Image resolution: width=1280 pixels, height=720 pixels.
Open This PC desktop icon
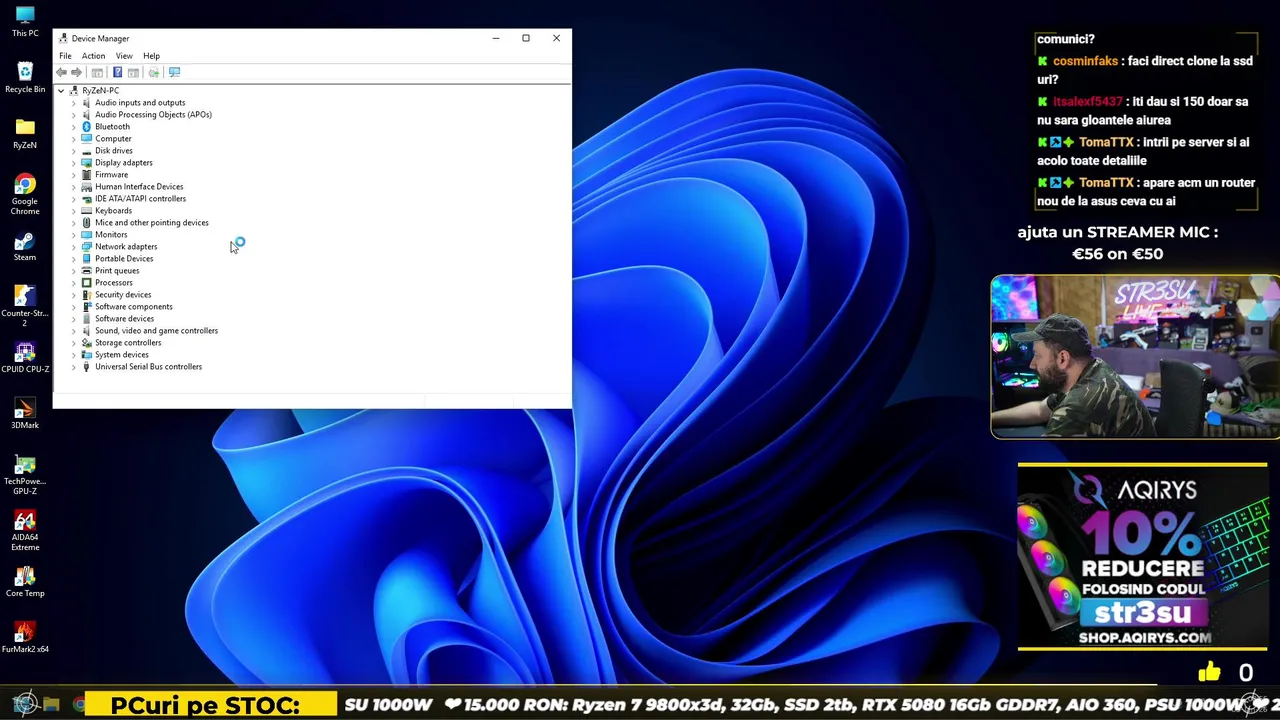pos(25,21)
